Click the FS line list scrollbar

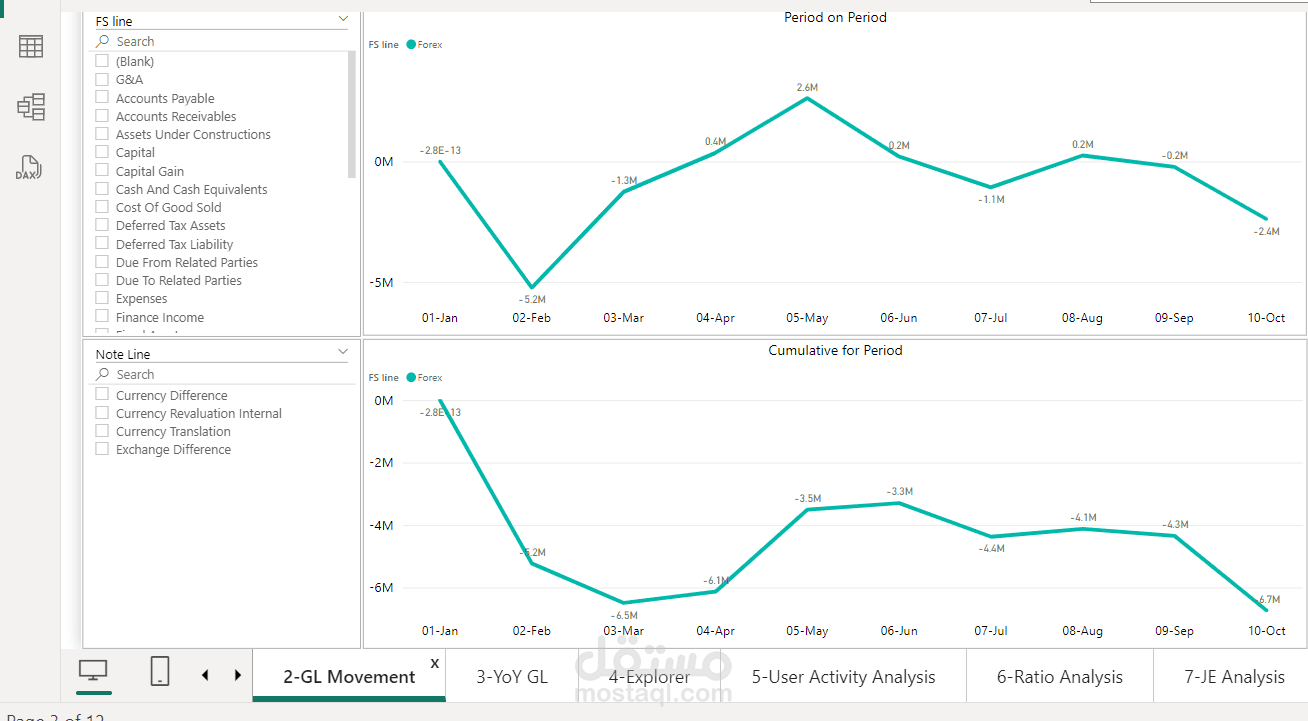coord(352,115)
